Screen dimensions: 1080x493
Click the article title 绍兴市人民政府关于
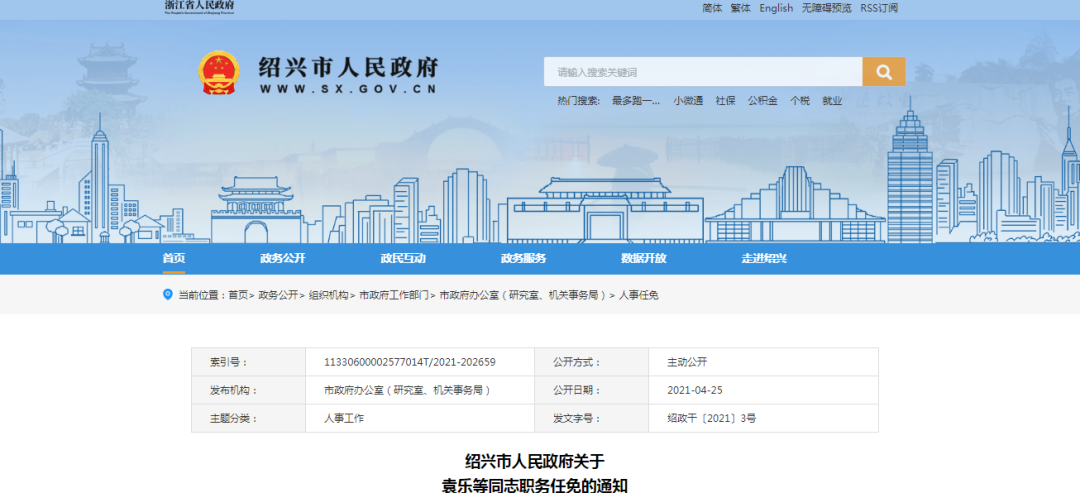tap(534, 460)
